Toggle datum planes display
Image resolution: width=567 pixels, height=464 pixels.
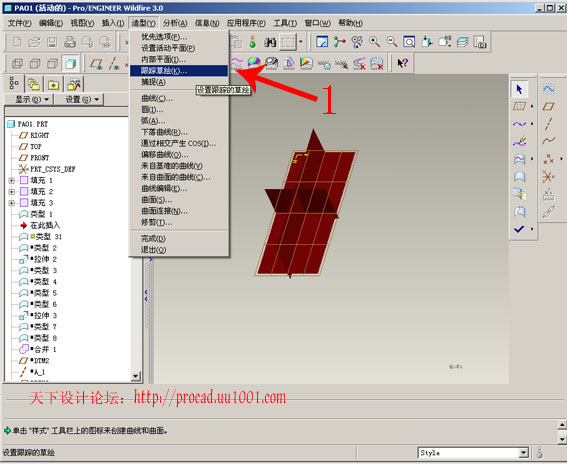click(96, 64)
